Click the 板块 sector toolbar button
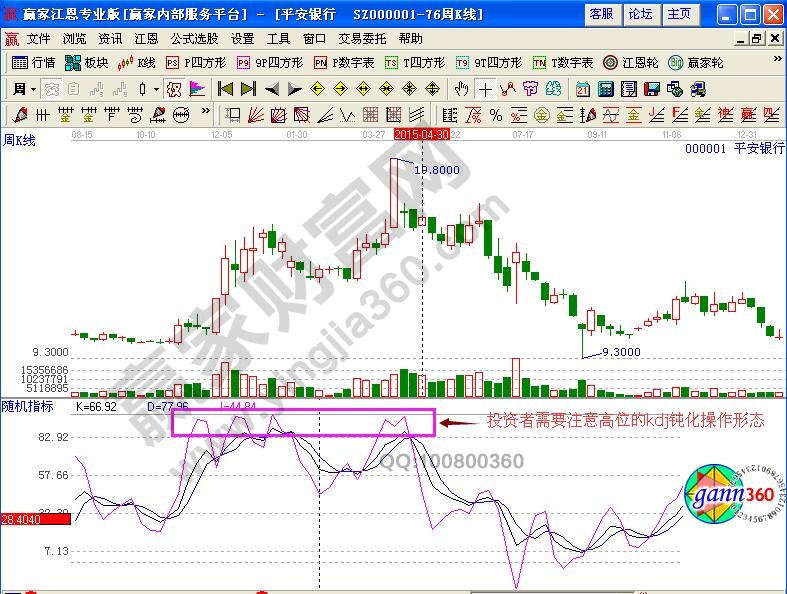The height and width of the screenshot is (594, 787). [x=87, y=62]
